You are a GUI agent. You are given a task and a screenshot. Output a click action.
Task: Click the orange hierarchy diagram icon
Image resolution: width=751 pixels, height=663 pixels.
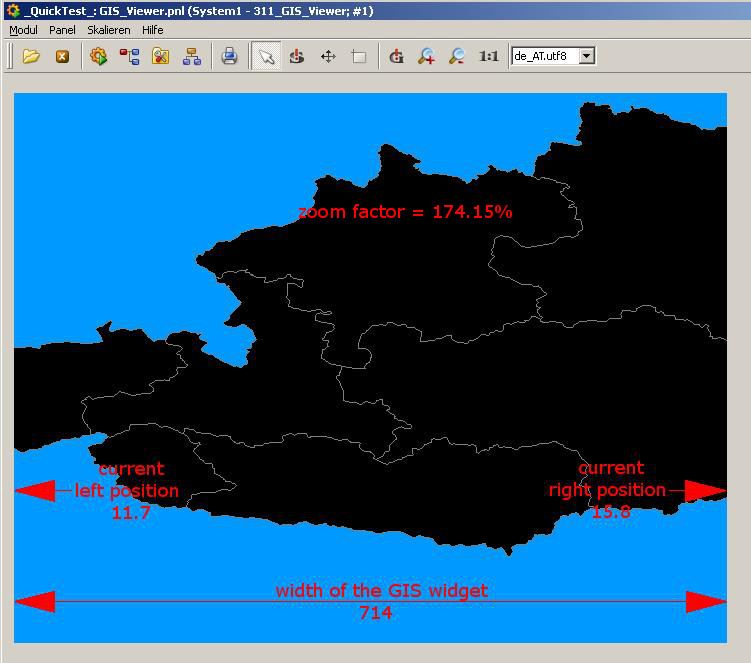[191, 56]
